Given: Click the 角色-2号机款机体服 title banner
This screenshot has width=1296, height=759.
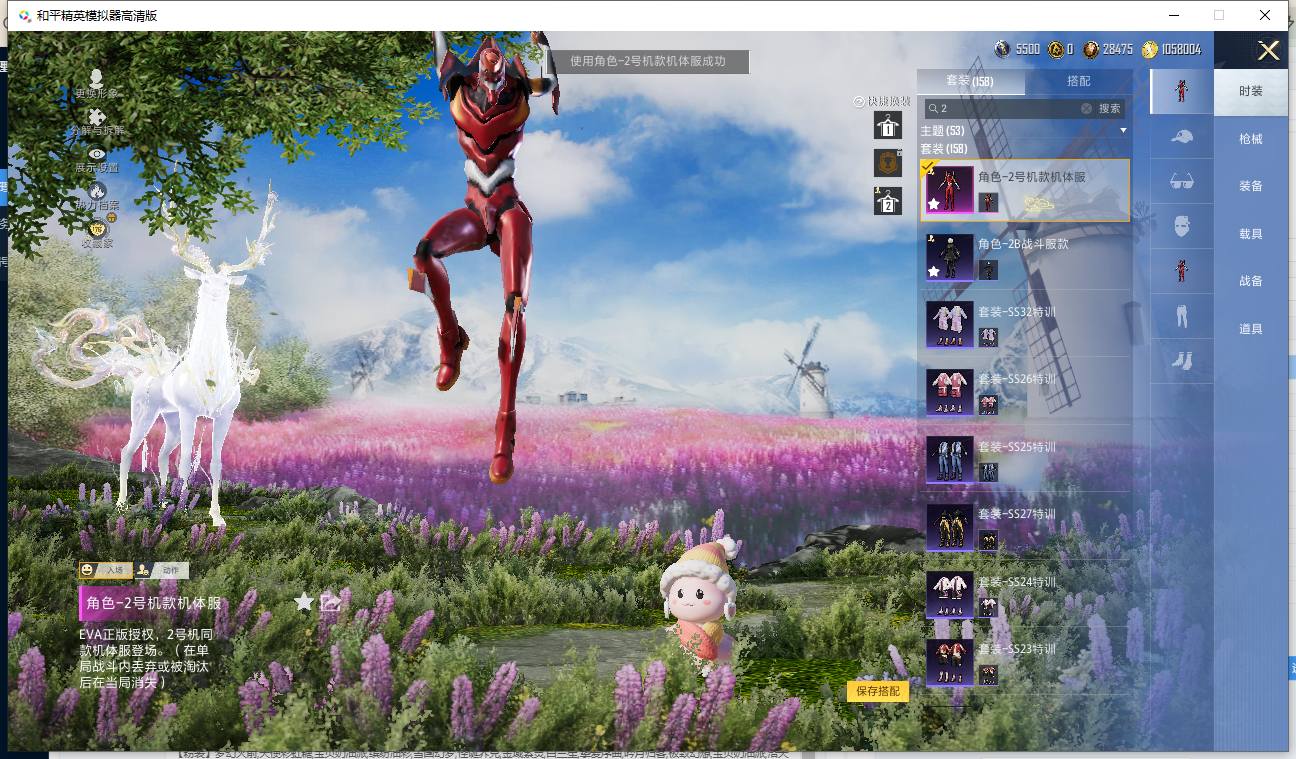Looking at the screenshot, I should click(x=151, y=603).
